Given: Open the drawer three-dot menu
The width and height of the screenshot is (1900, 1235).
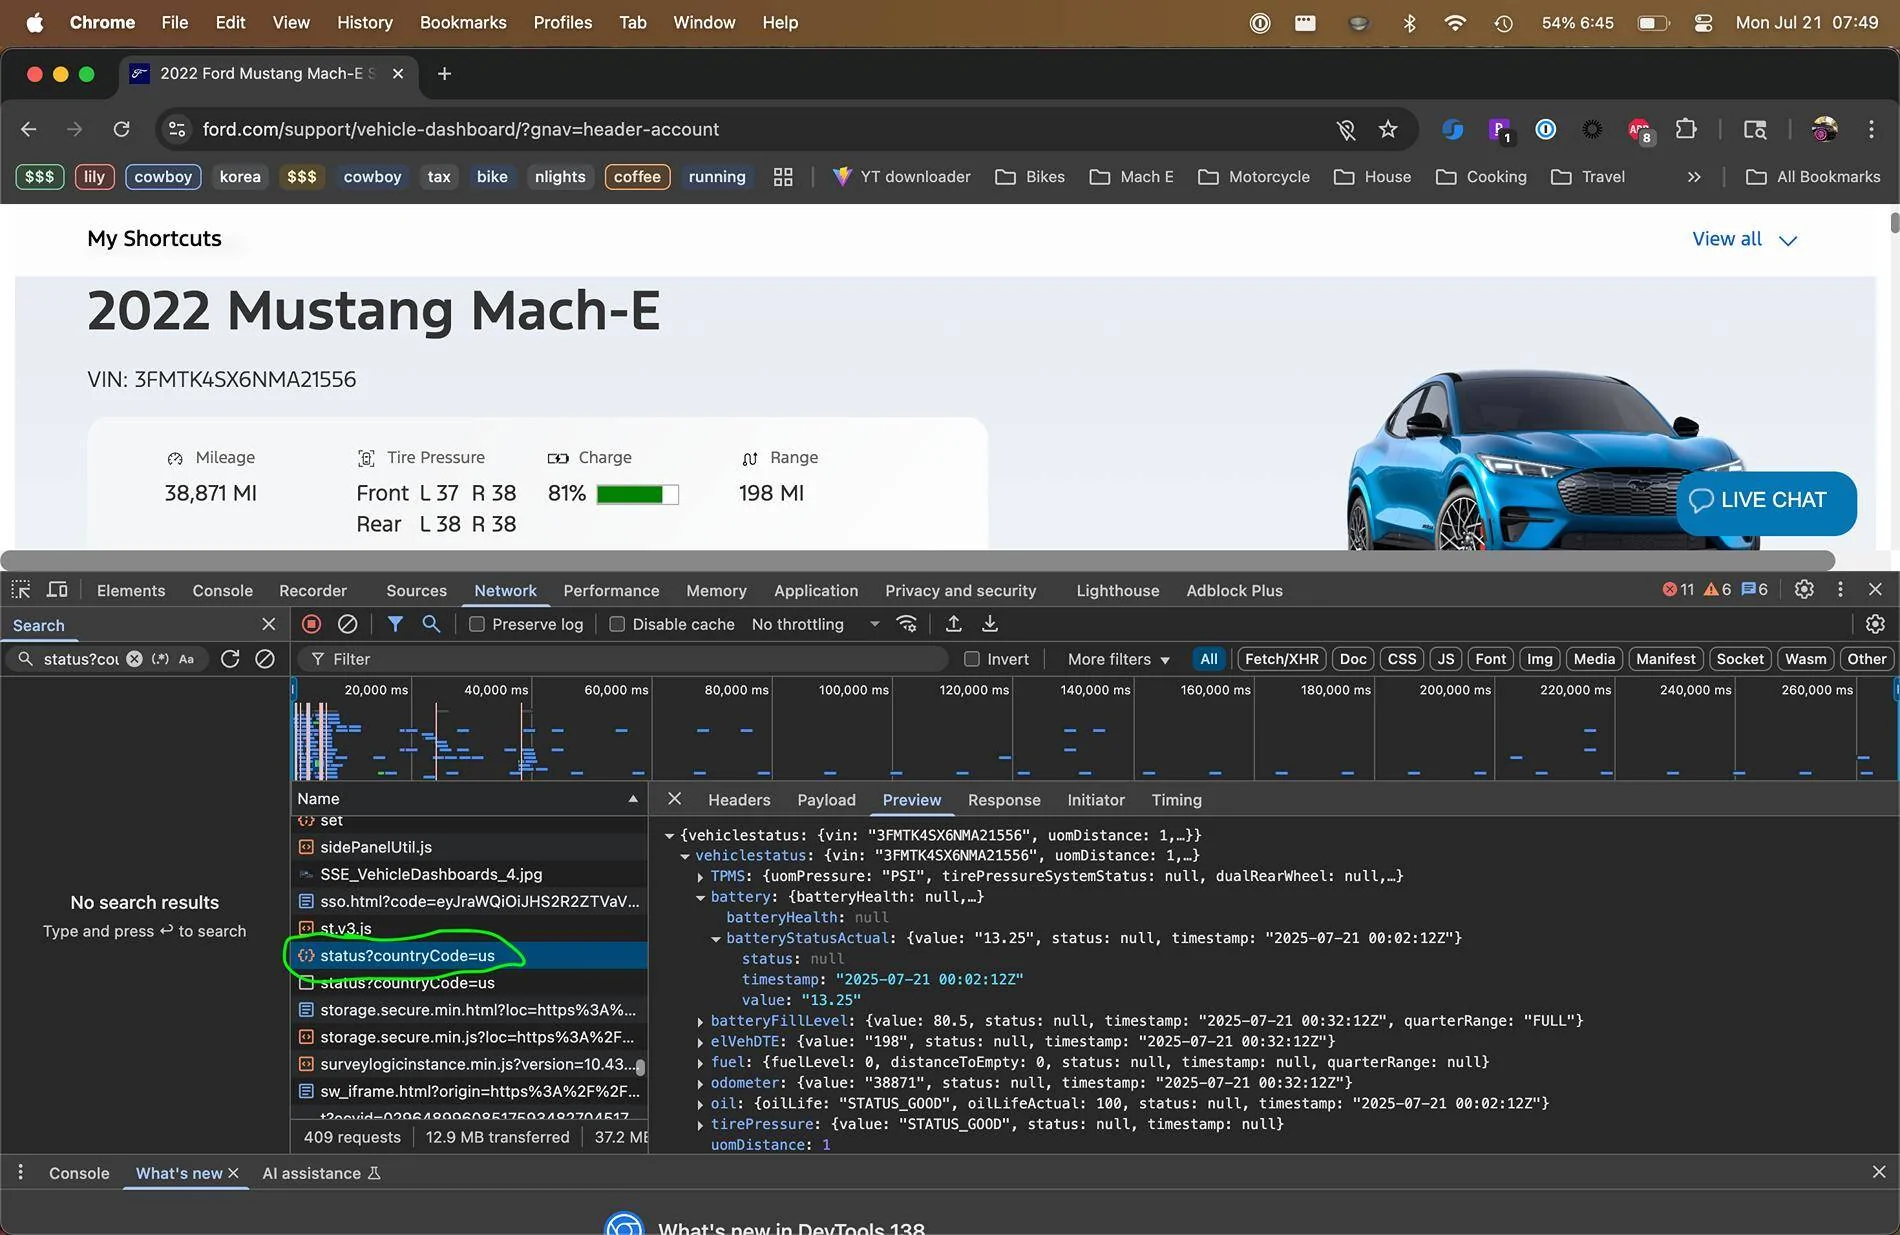Looking at the screenshot, I should pos(20,1172).
